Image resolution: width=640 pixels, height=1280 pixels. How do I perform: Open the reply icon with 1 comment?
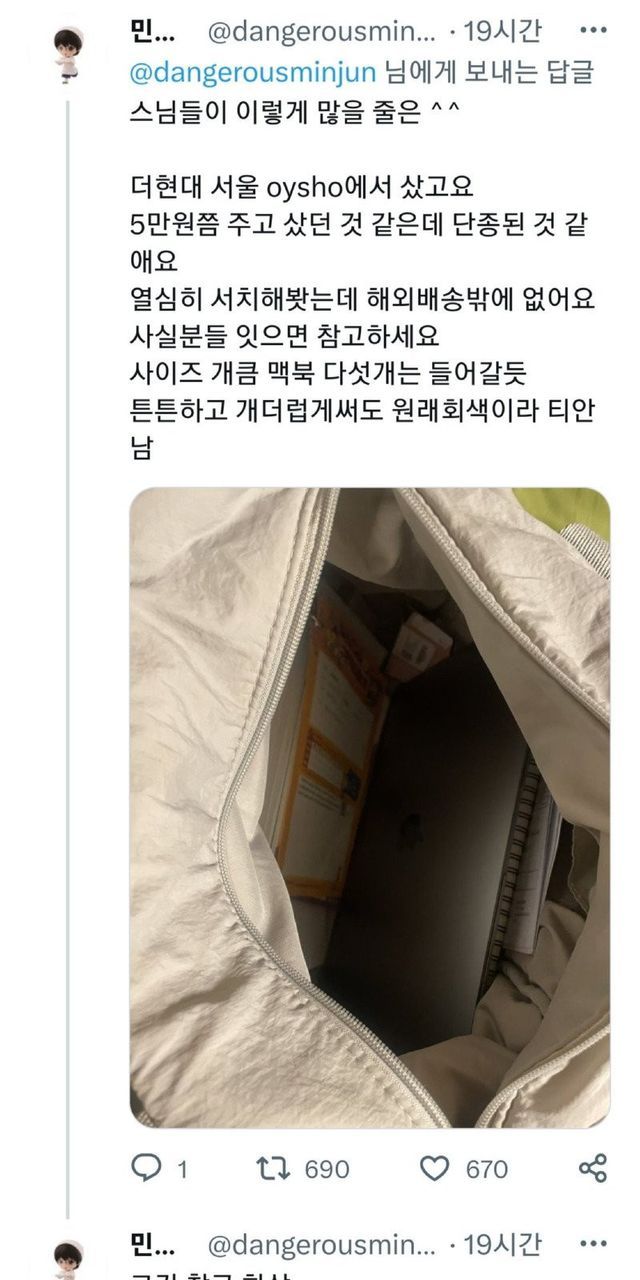click(147, 1168)
